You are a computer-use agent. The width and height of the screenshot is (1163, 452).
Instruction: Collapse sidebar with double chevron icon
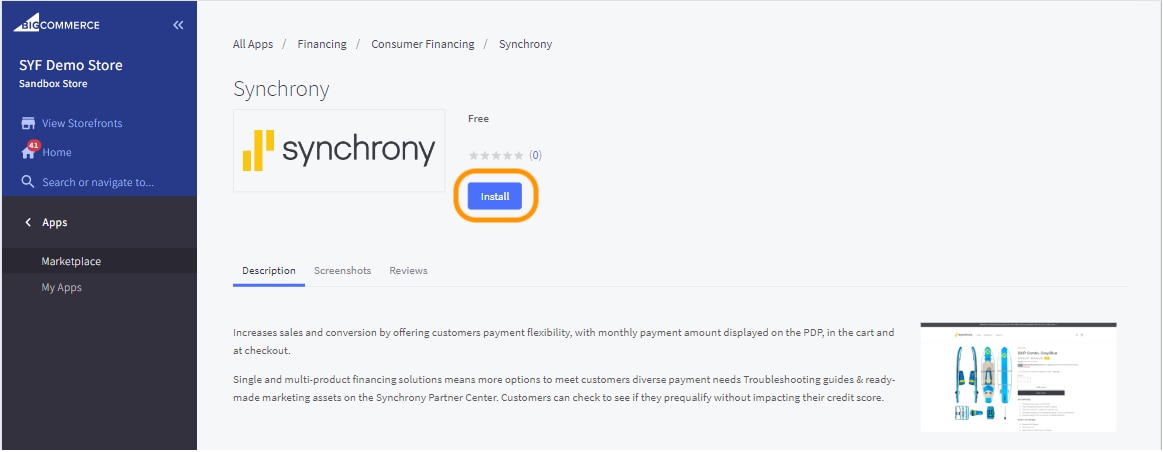178,25
